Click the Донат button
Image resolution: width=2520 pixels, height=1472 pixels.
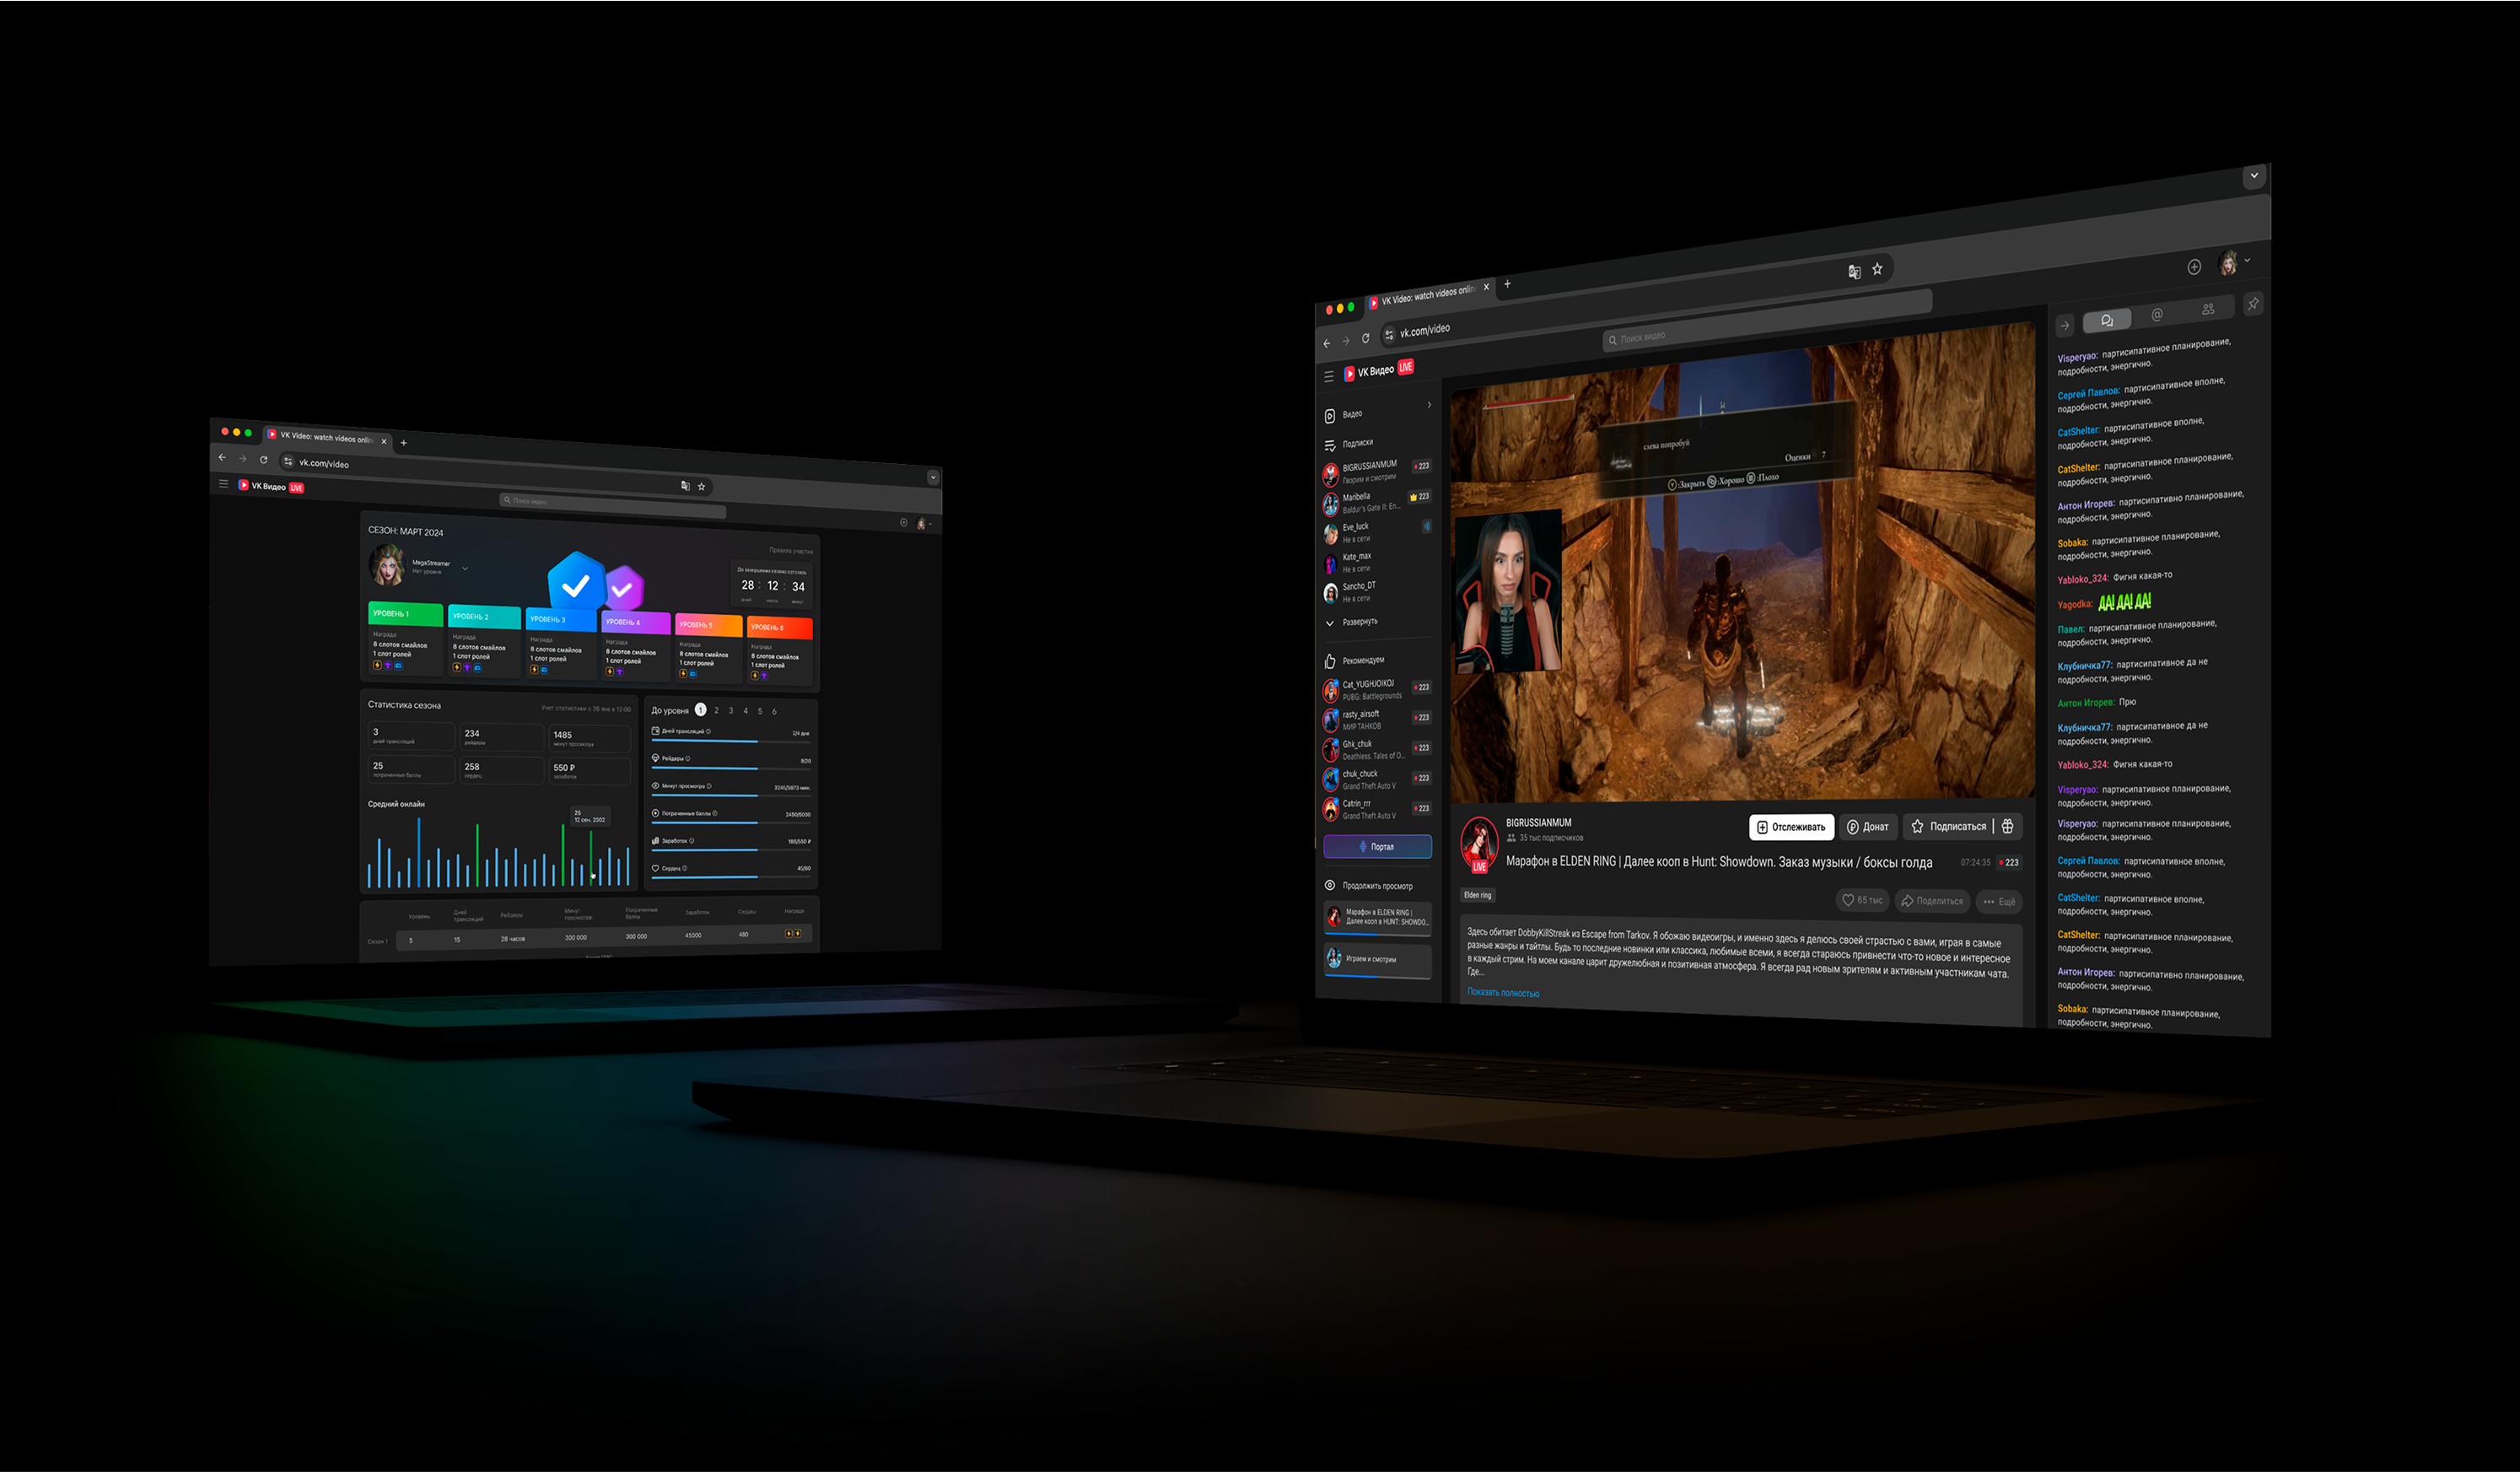(x=1867, y=827)
